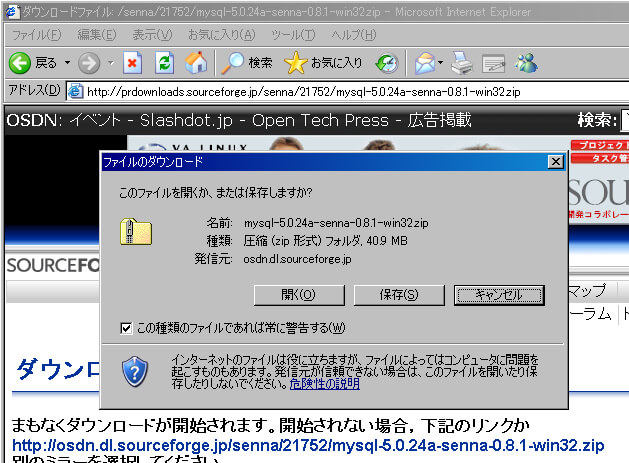Open the Search (検索) toolbar button
The image size is (629, 463).
coord(247,63)
